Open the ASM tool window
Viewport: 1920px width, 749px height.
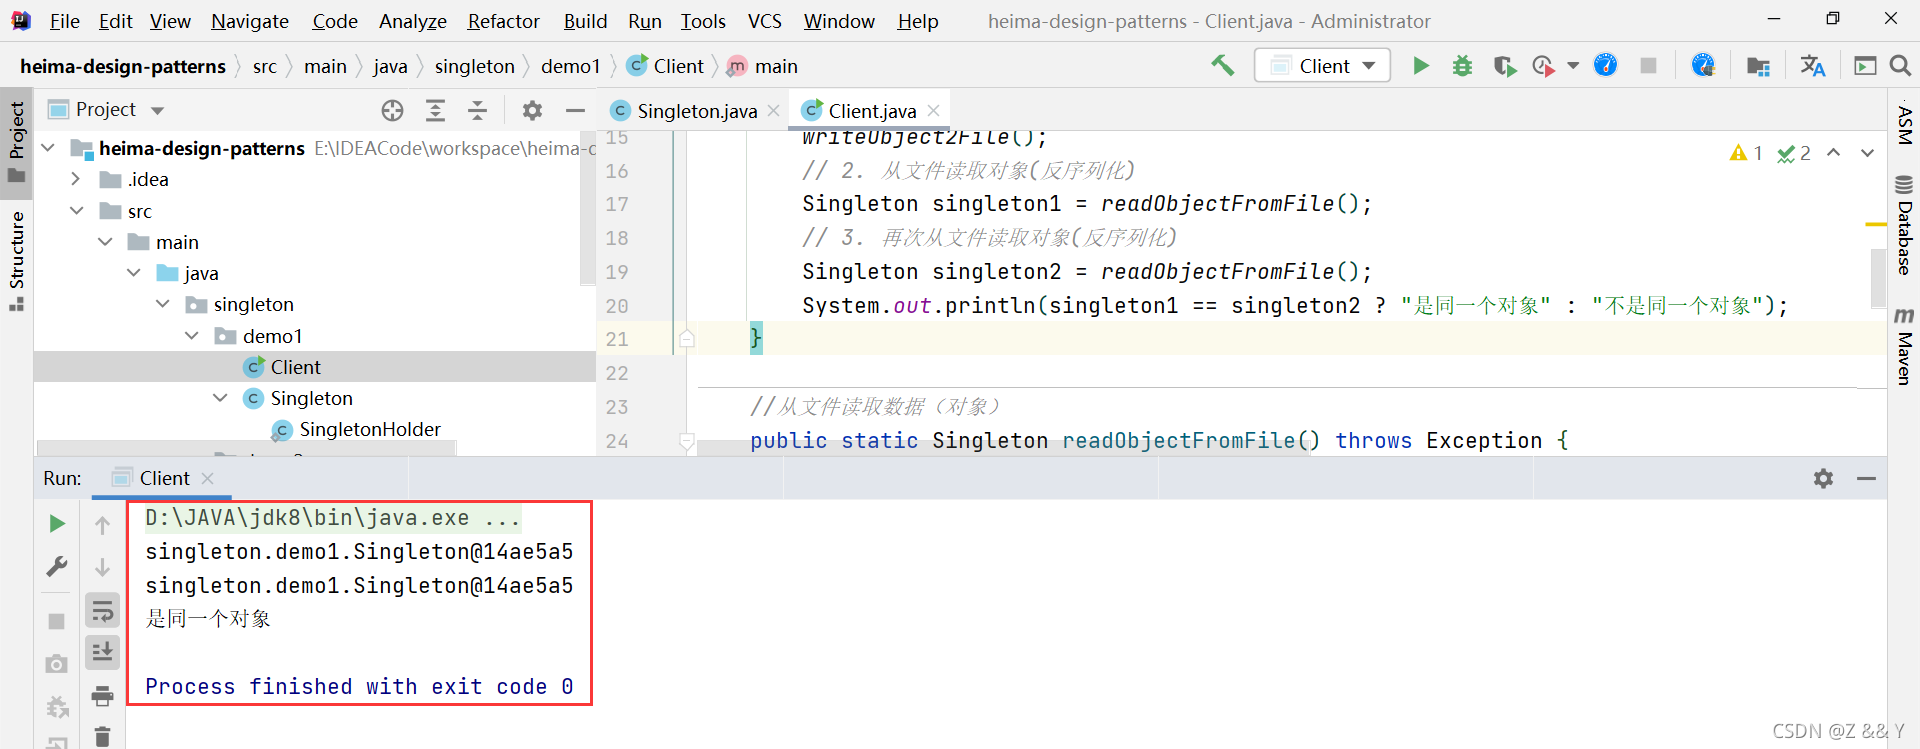click(x=1904, y=125)
